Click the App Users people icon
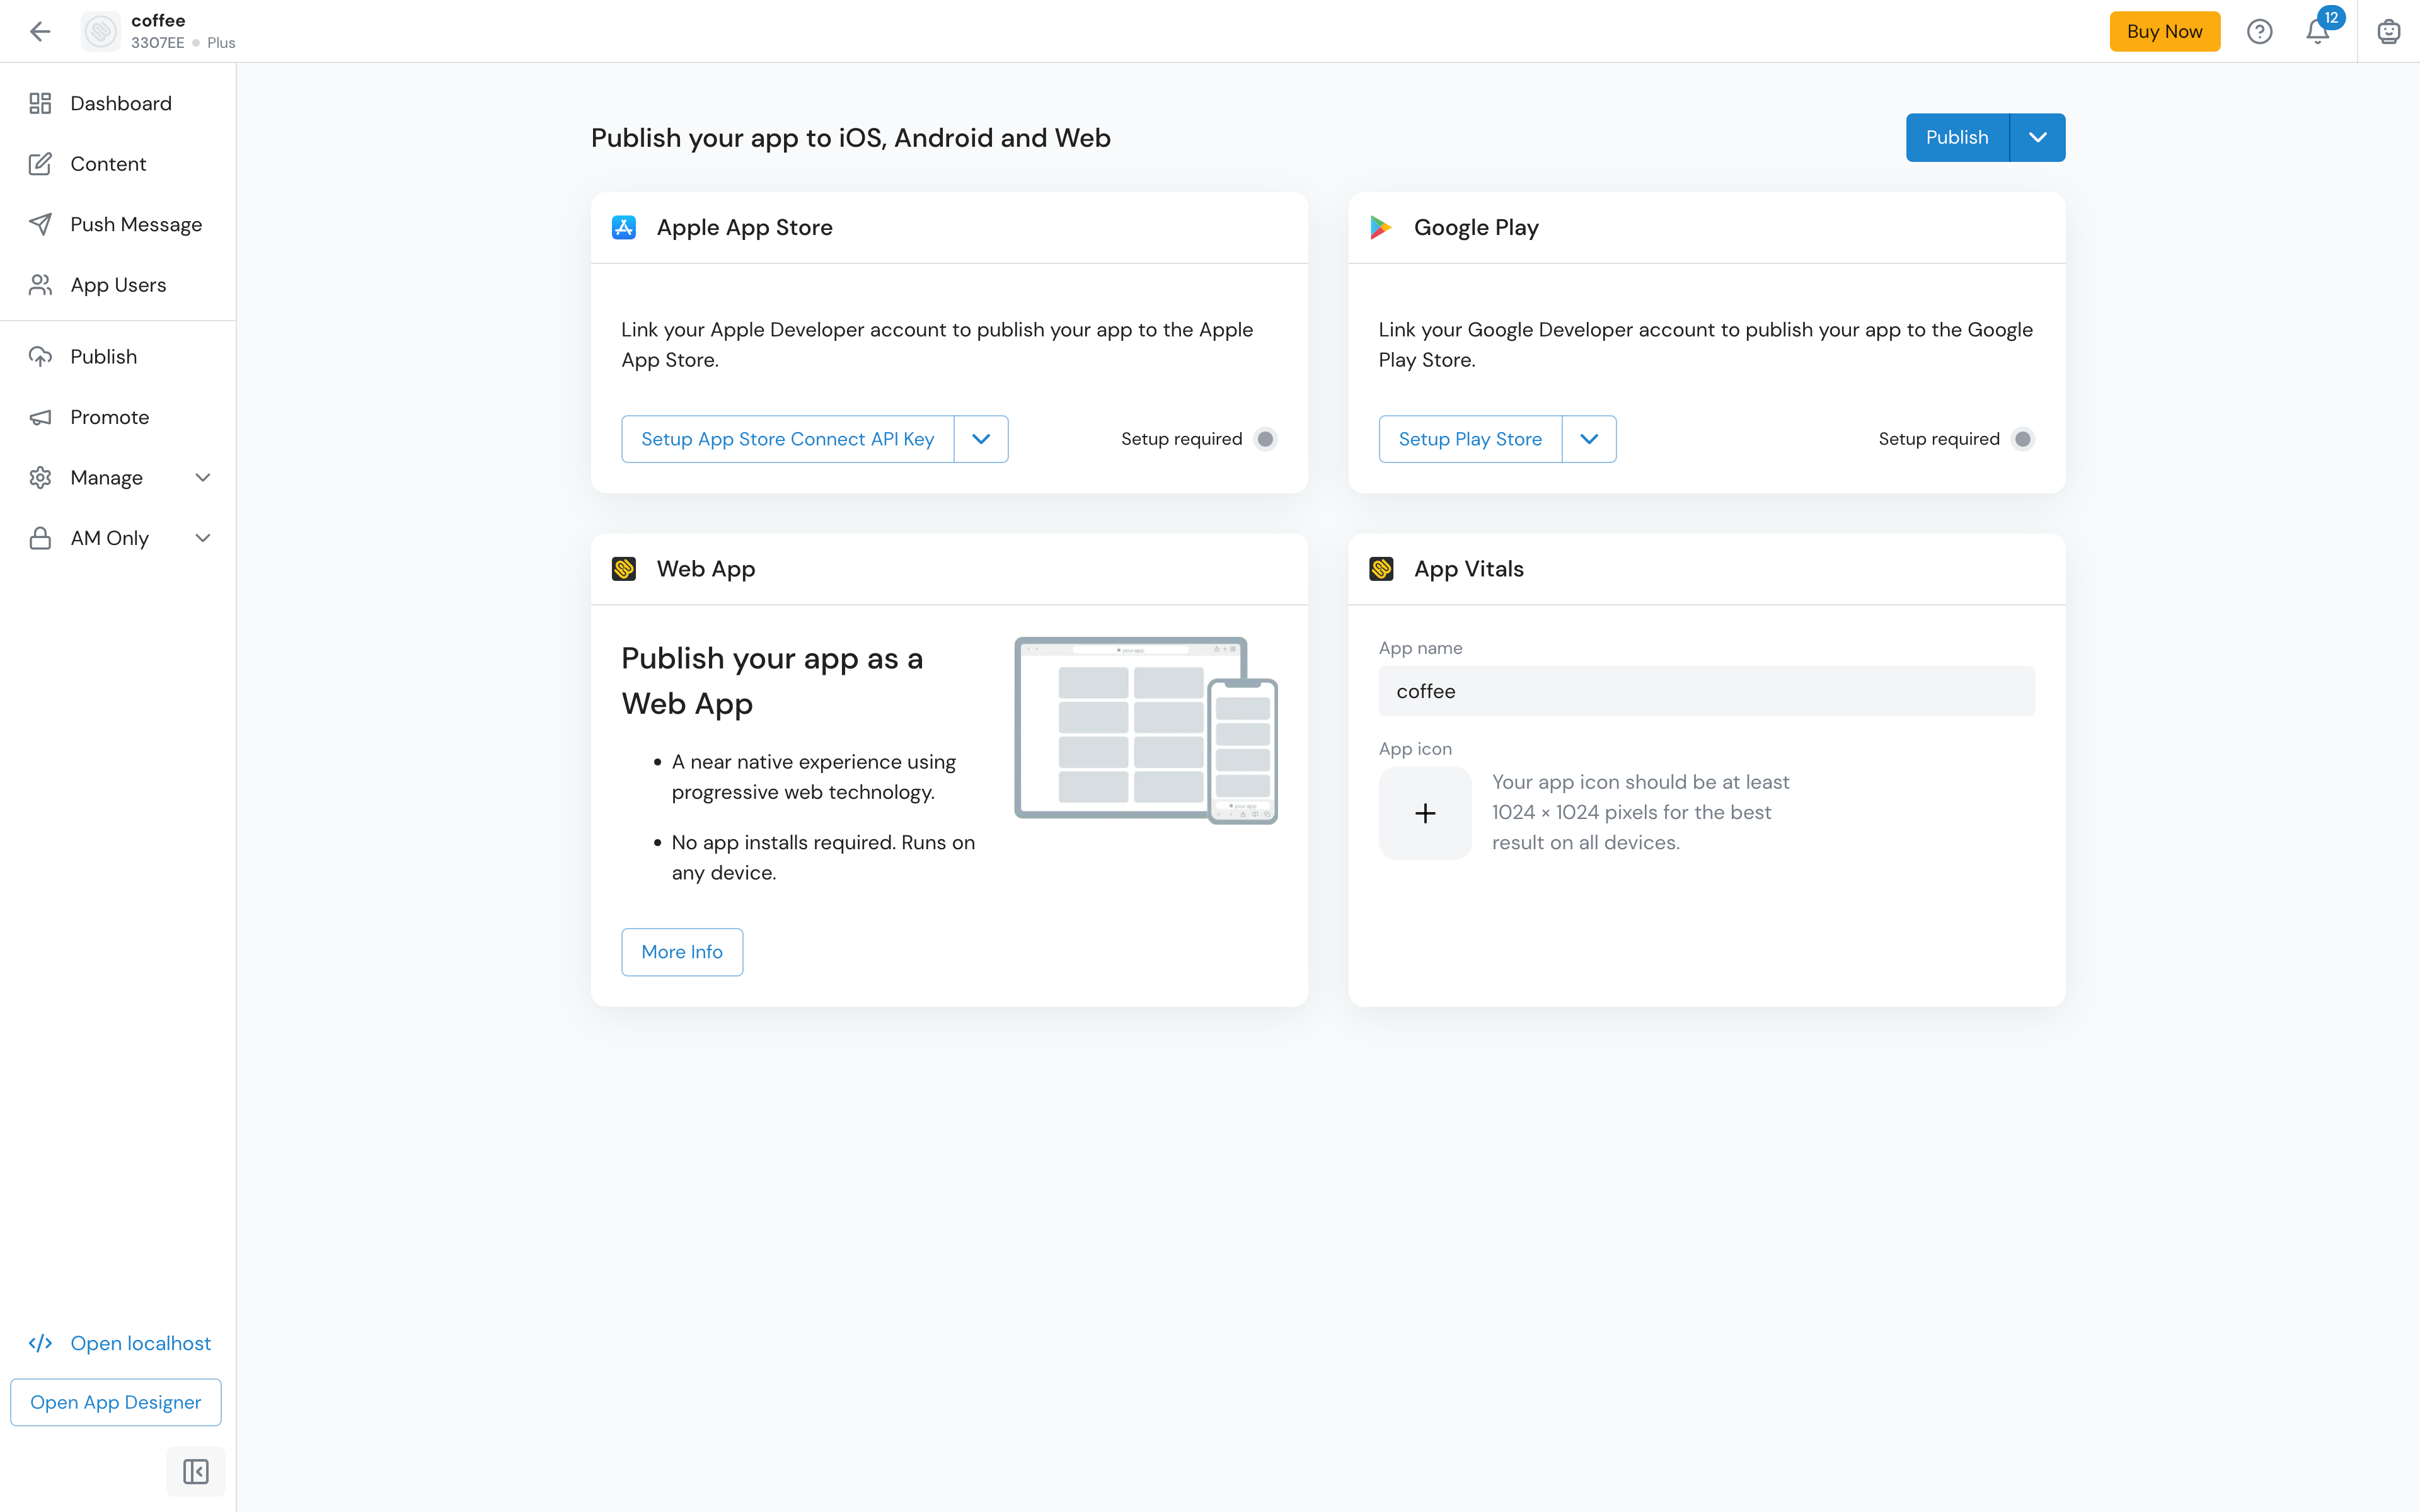The image size is (2420, 1512). pyautogui.click(x=40, y=285)
